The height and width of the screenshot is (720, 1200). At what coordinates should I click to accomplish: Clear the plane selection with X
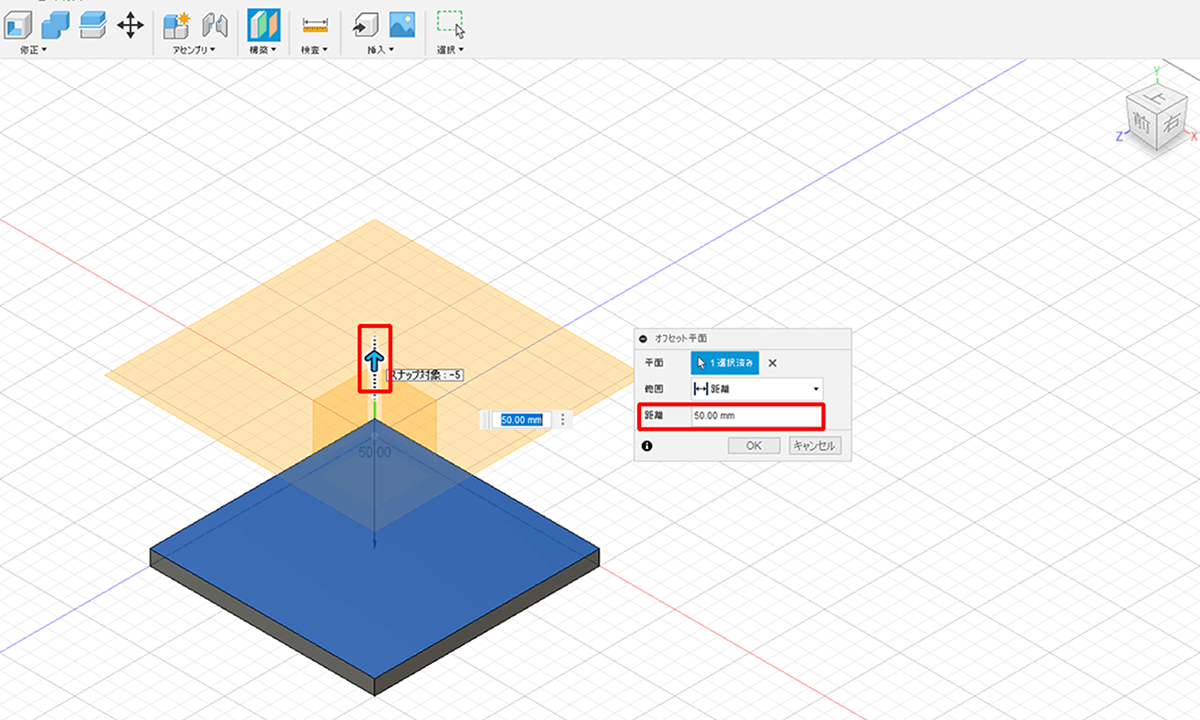point(772,363)
